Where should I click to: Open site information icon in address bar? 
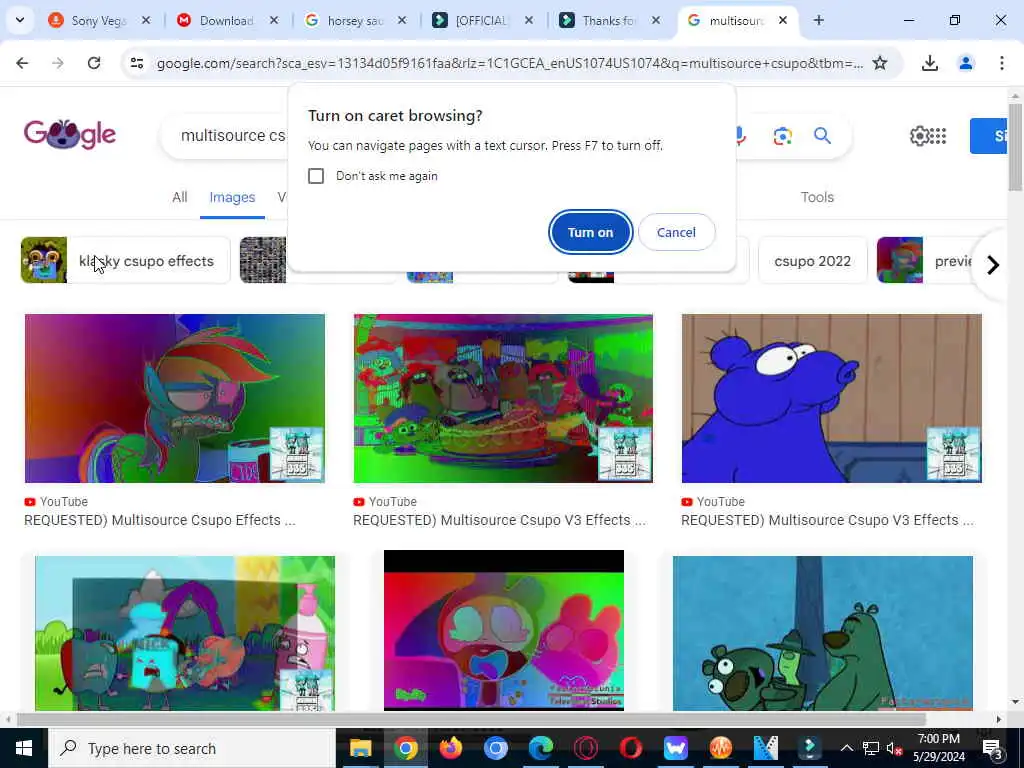pyautogui.click(x=136, y=63)
